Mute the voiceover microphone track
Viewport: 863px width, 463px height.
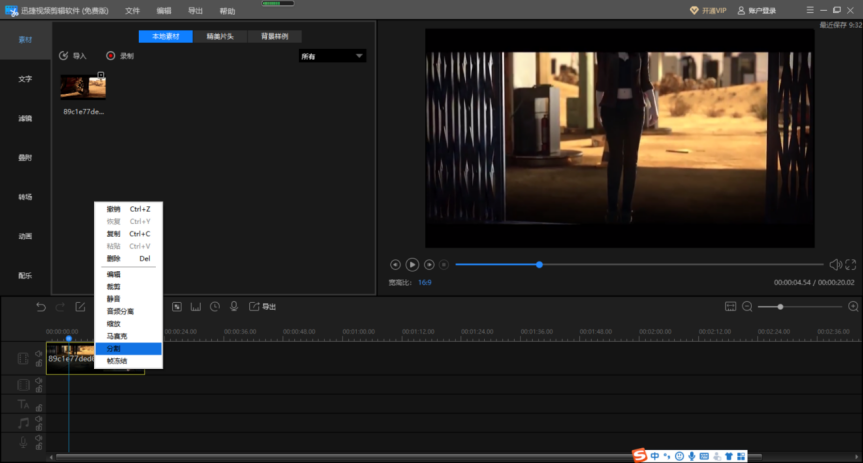point(39,438)
